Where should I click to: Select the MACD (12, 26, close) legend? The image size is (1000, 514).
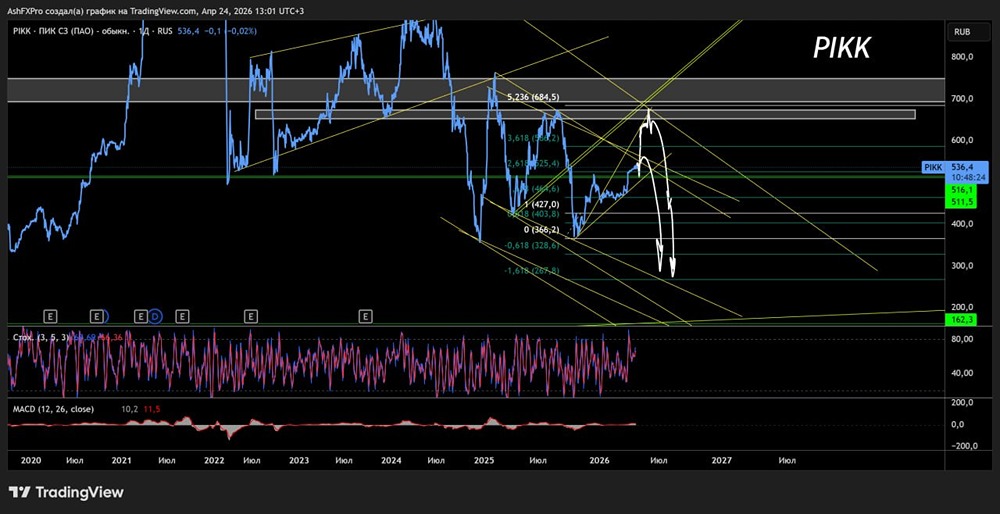click(54, 409)
